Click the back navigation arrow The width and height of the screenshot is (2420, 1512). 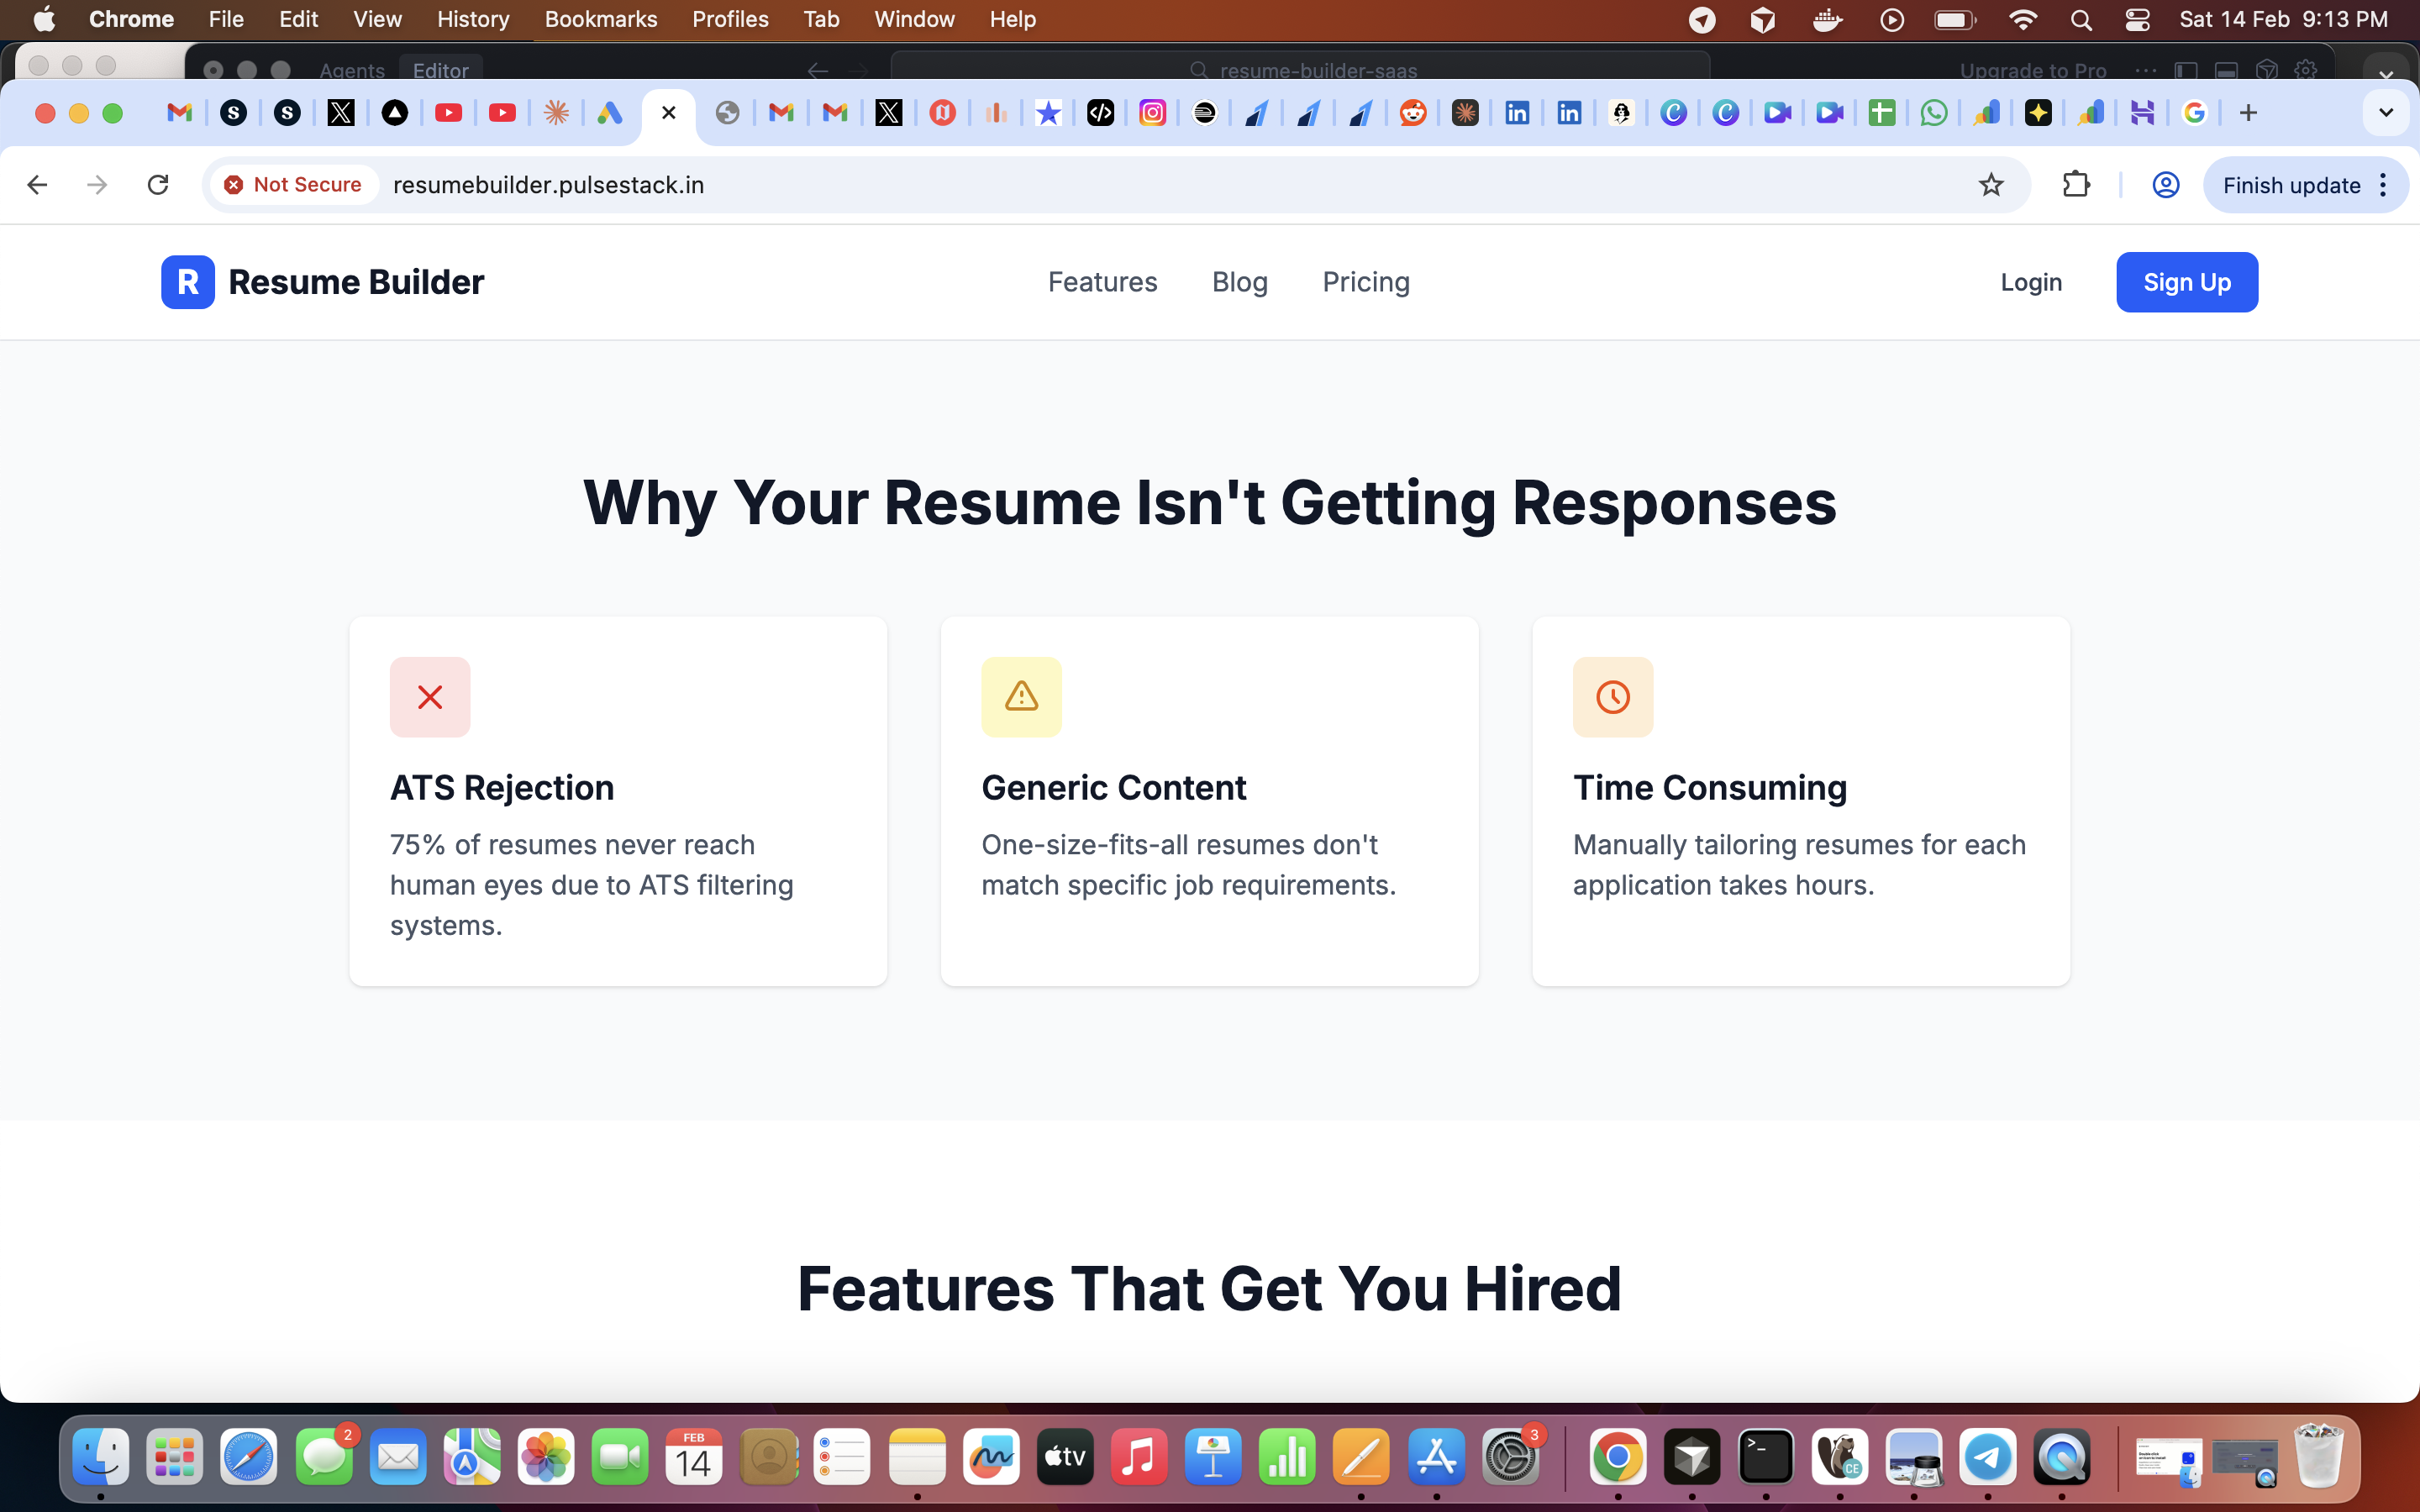(x=36, y=184)
